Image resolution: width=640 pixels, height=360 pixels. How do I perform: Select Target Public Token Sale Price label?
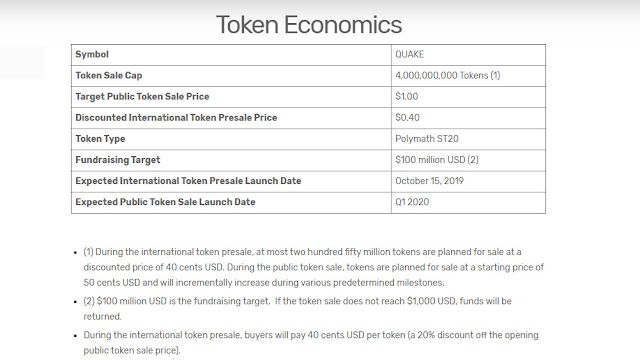(142, 97)
